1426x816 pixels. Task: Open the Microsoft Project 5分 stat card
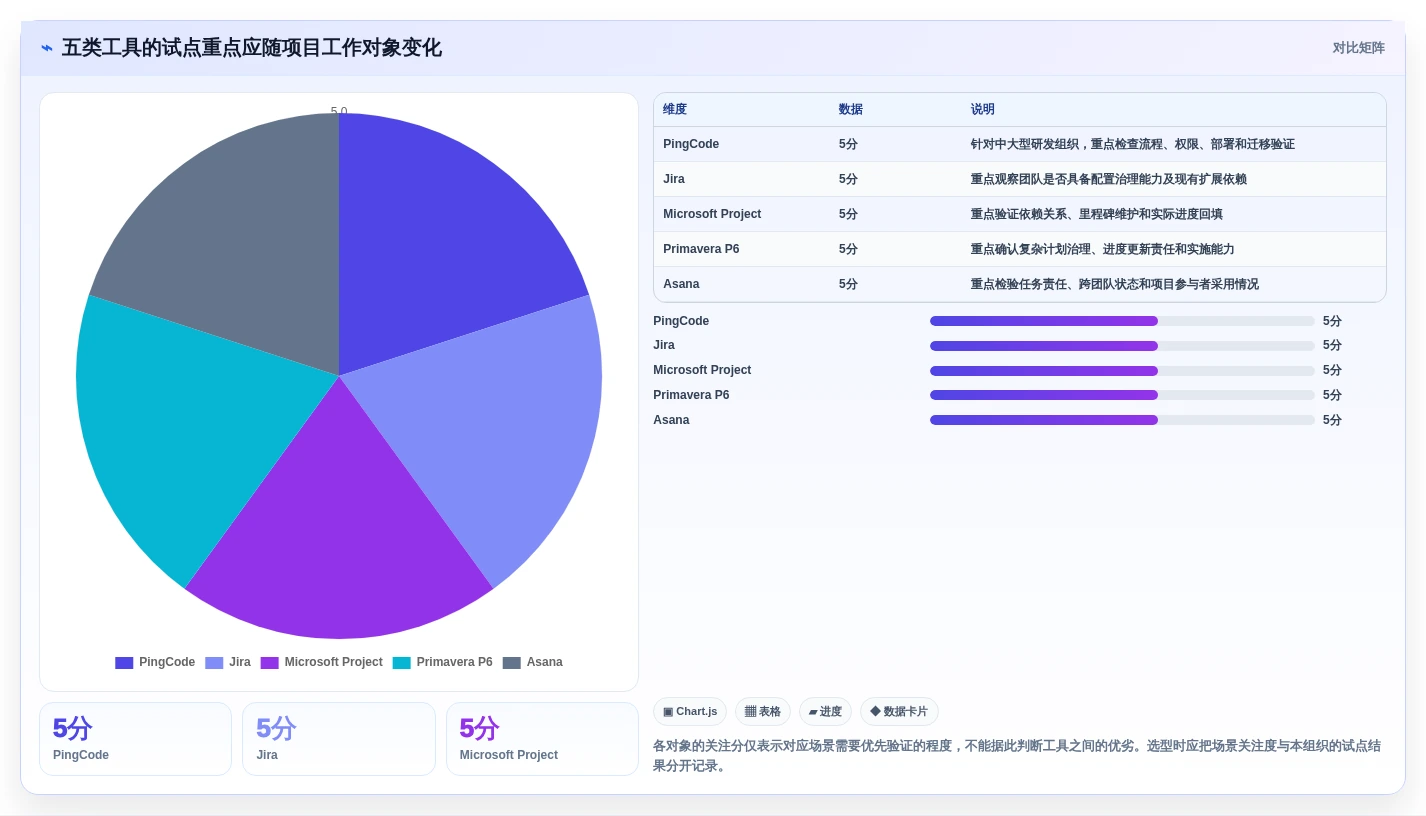[542, 739]
